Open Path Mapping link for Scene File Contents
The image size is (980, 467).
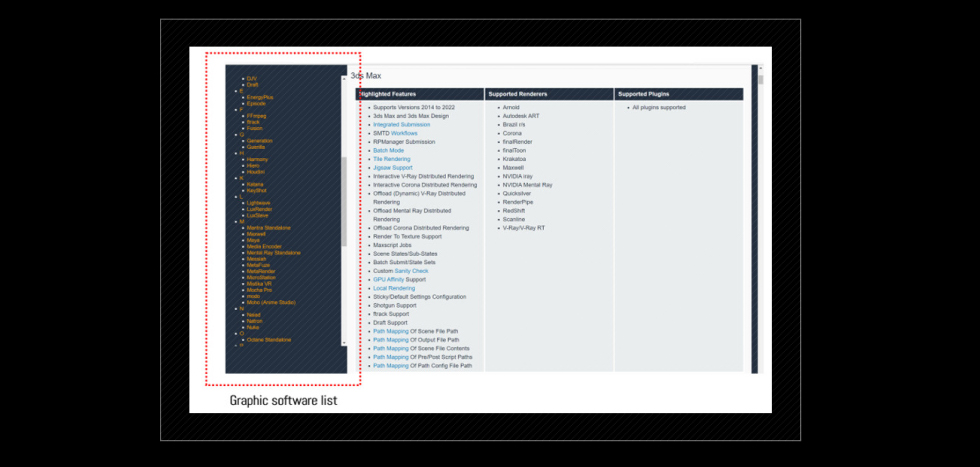pyautogui.click(x=391, y=348)
